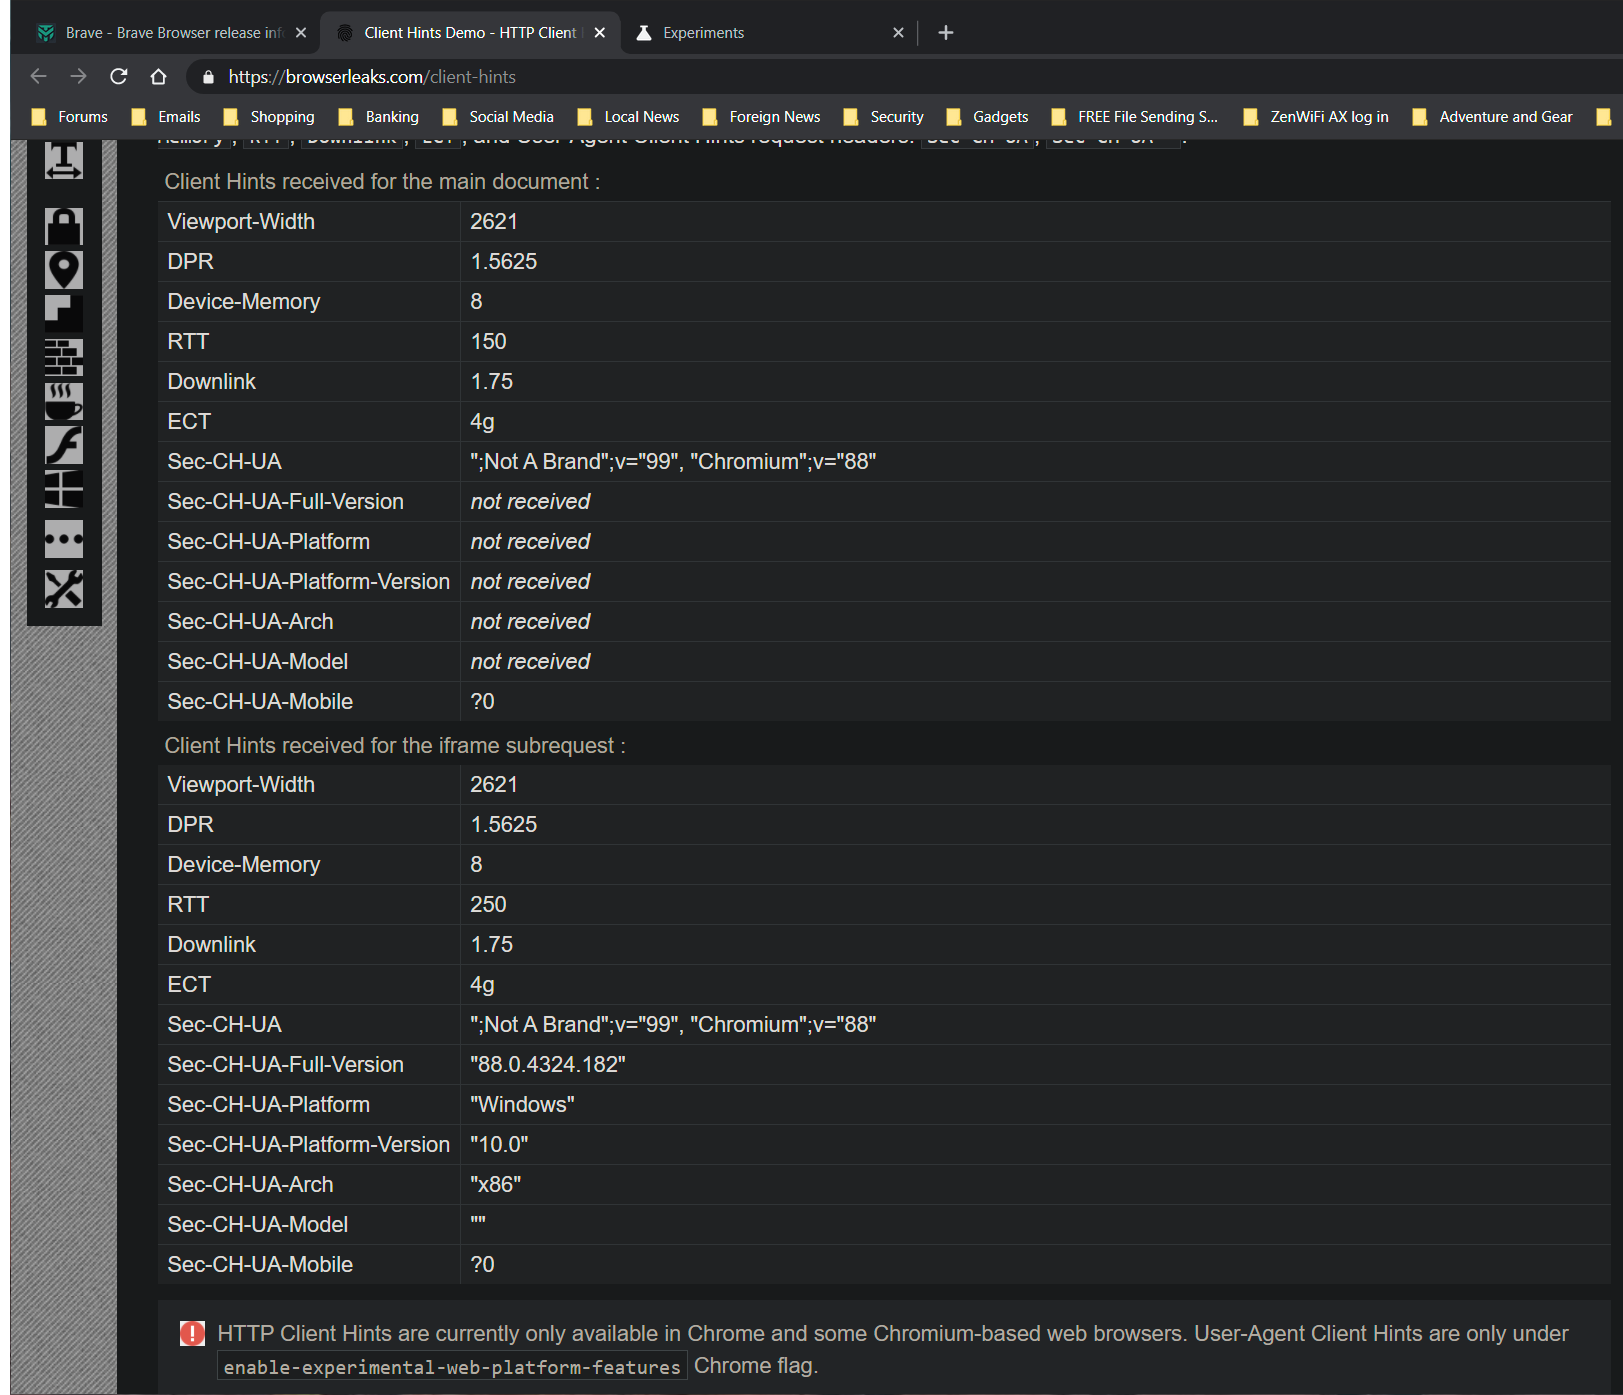Click the wrench and screwdriver tools icon
The height and width of the screenshot is (1395, 1623).
[x=63, y=589]
